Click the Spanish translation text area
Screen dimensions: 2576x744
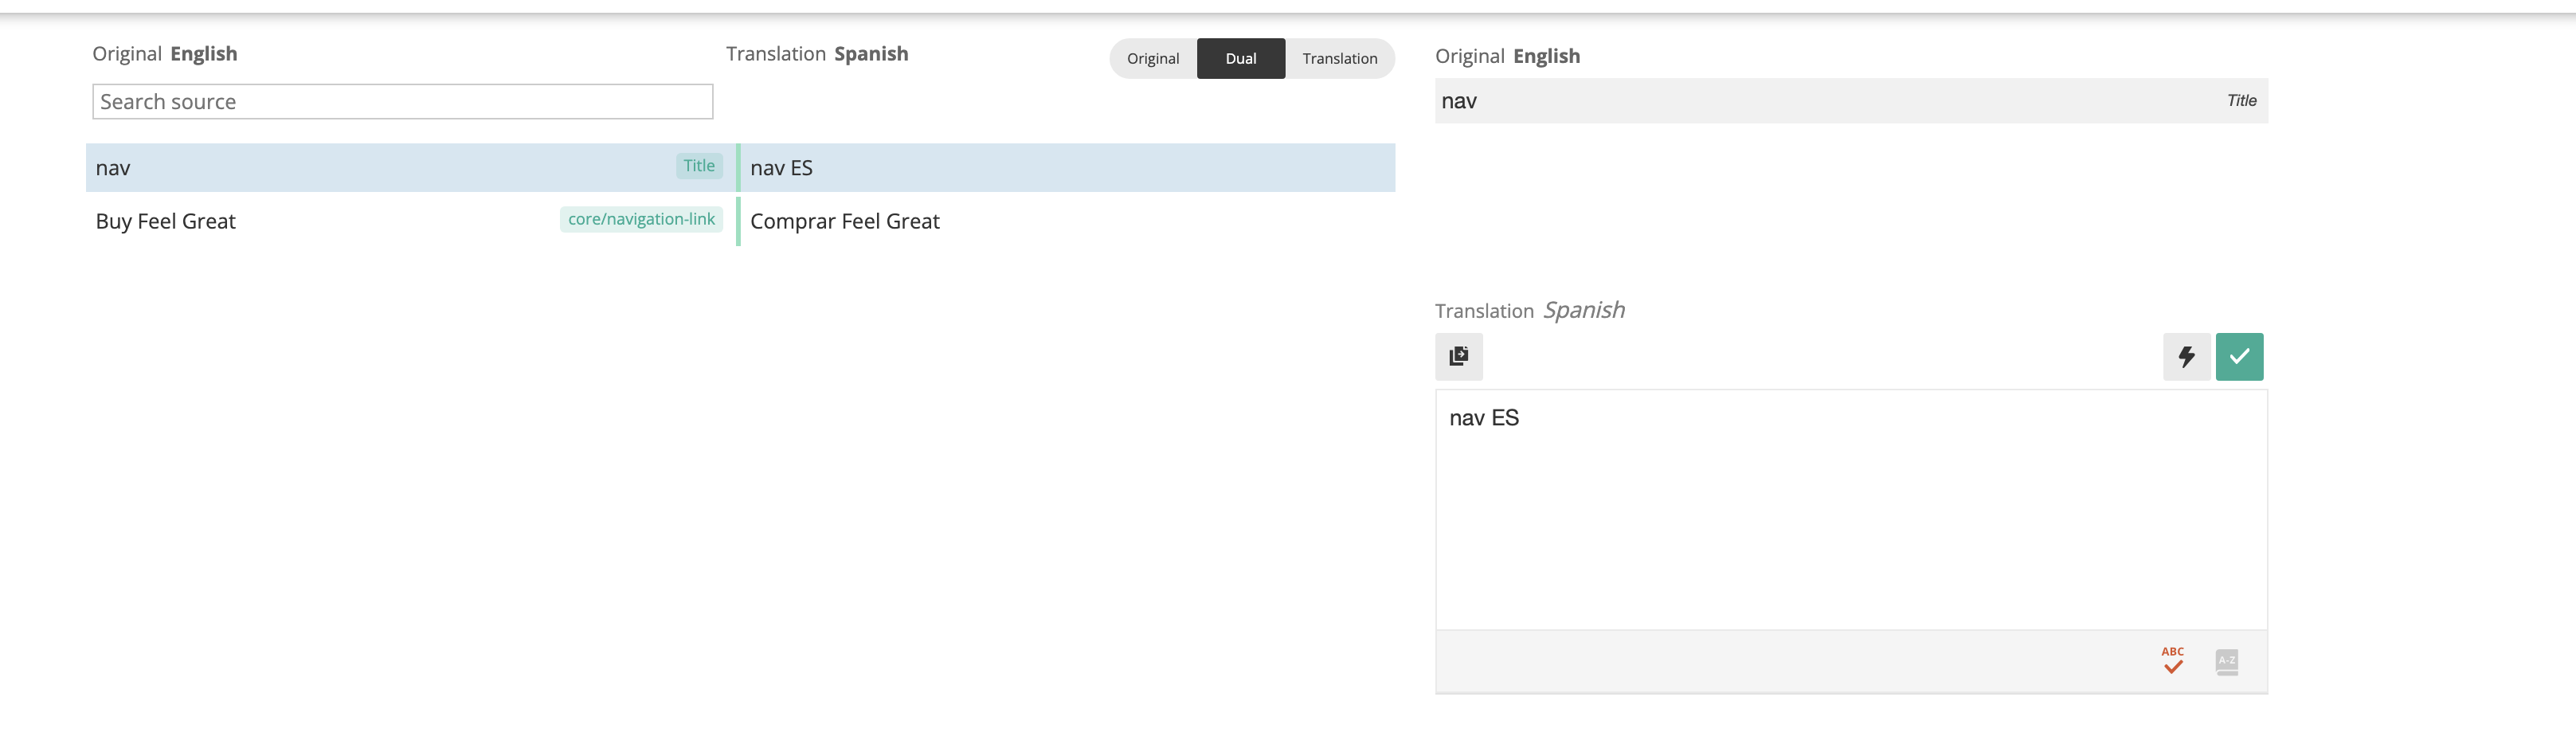point(1851,509)
